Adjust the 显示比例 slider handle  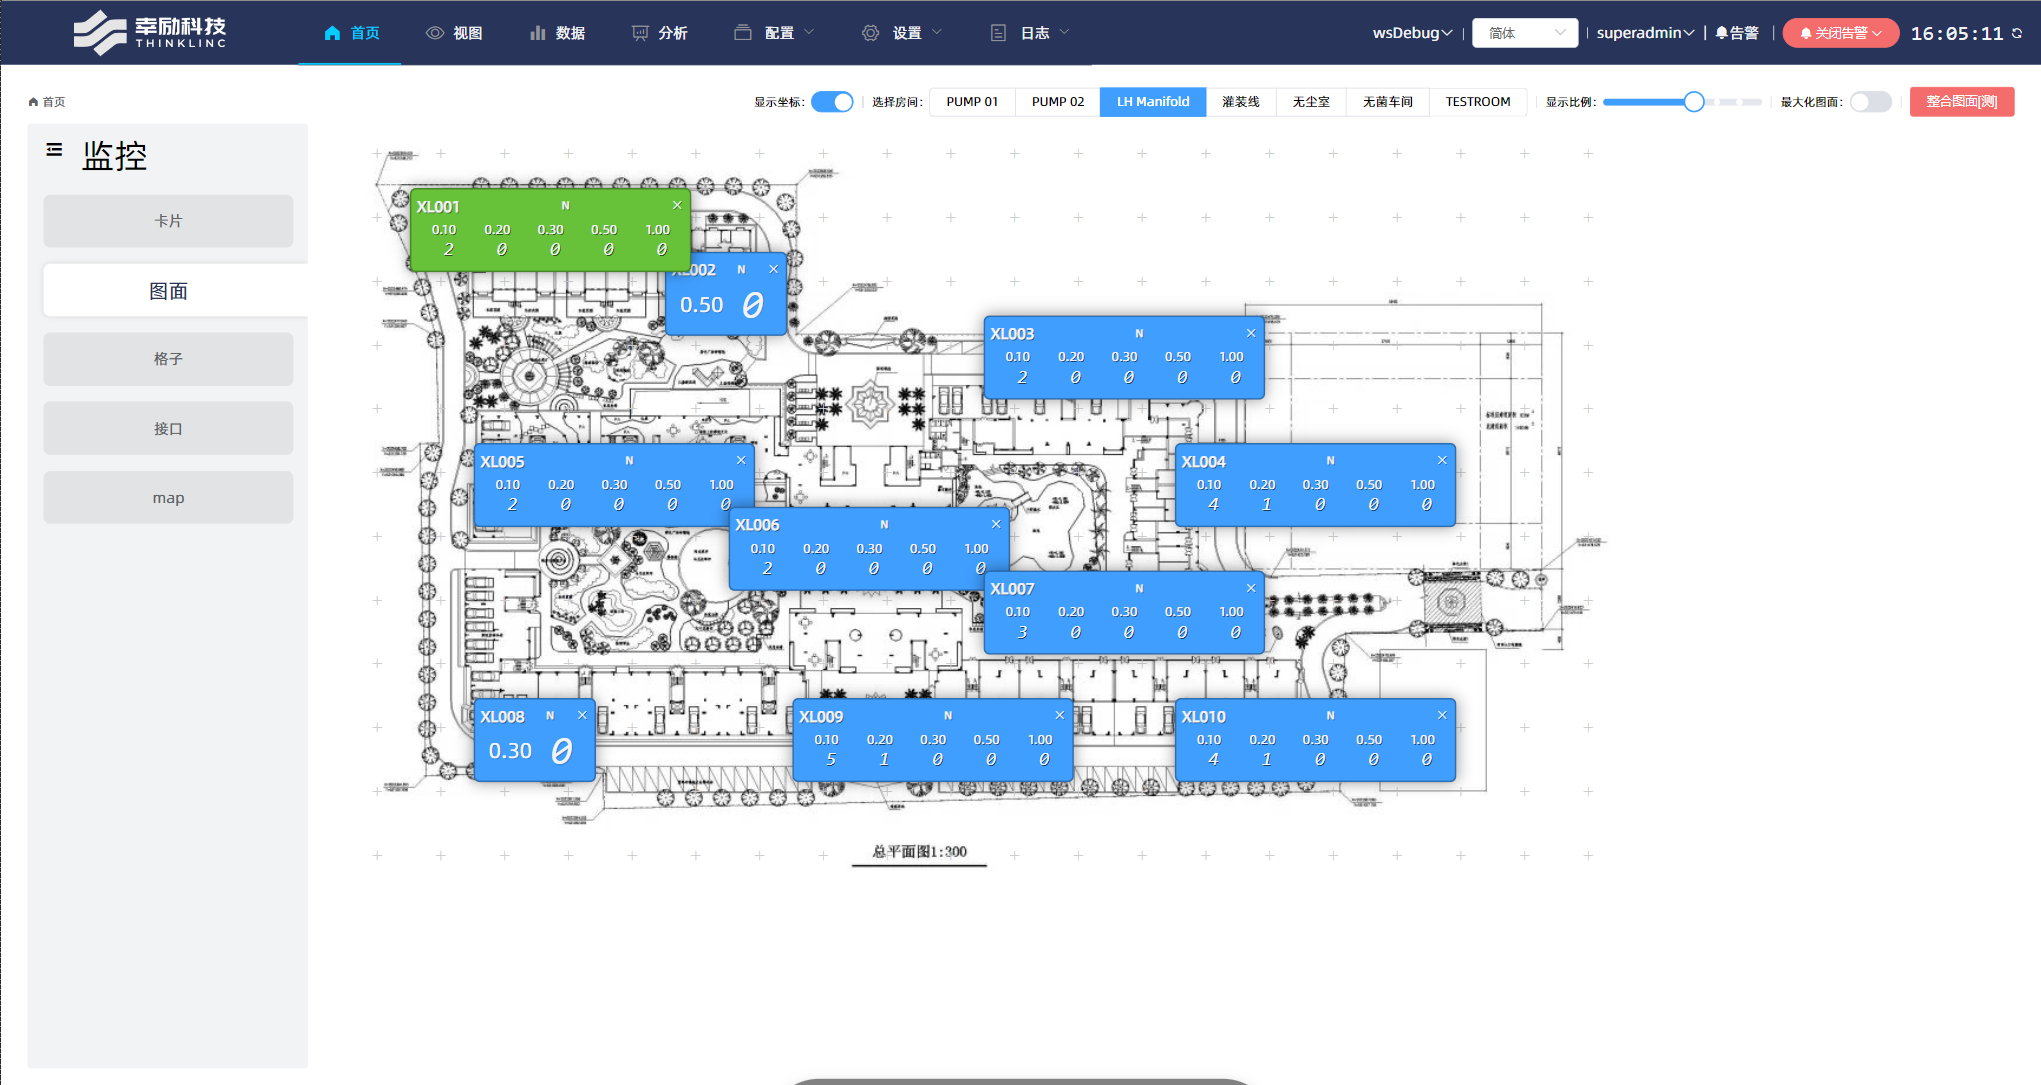point(1693,102)
